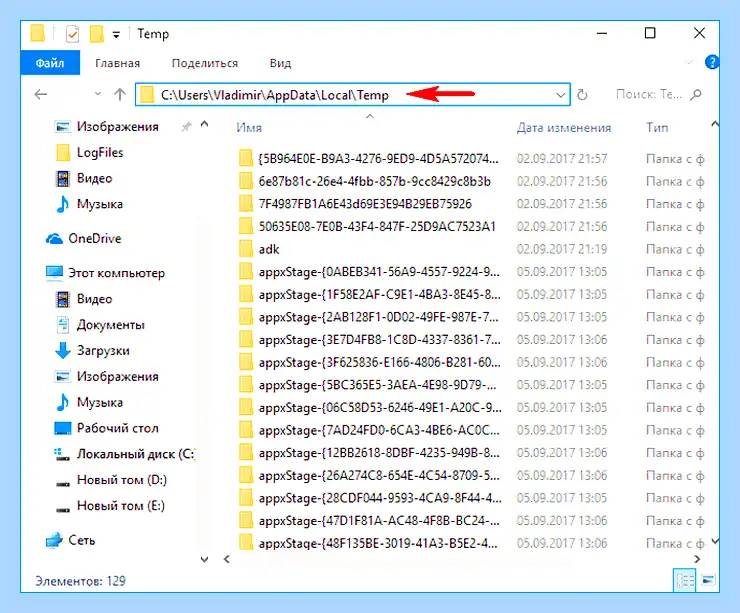740x613 pixels.
Task: Open Help with the question mark icon
Action: 712,62
